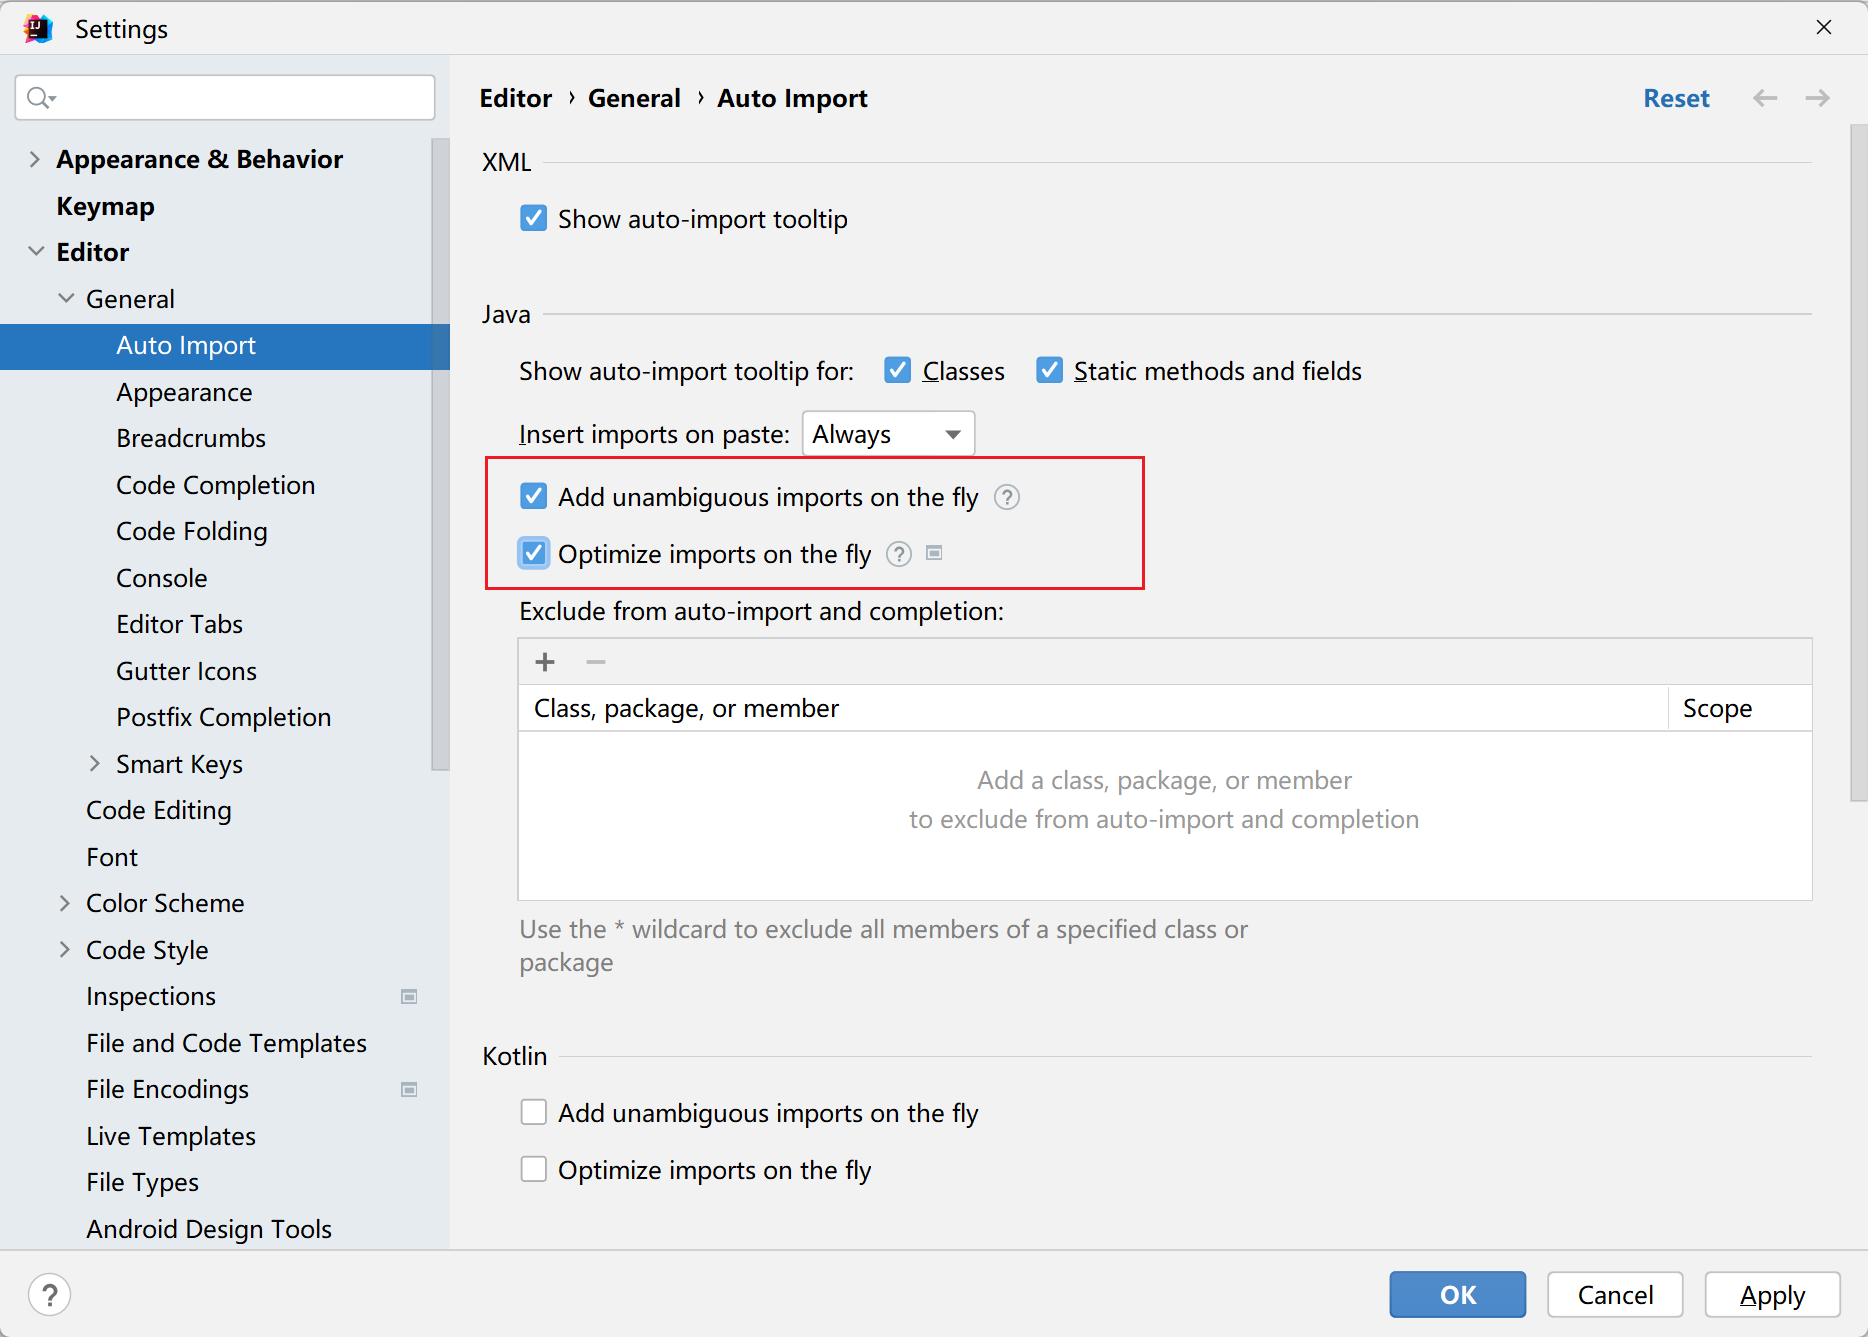Click the plus icon to add exclusion

pos(545,662)
